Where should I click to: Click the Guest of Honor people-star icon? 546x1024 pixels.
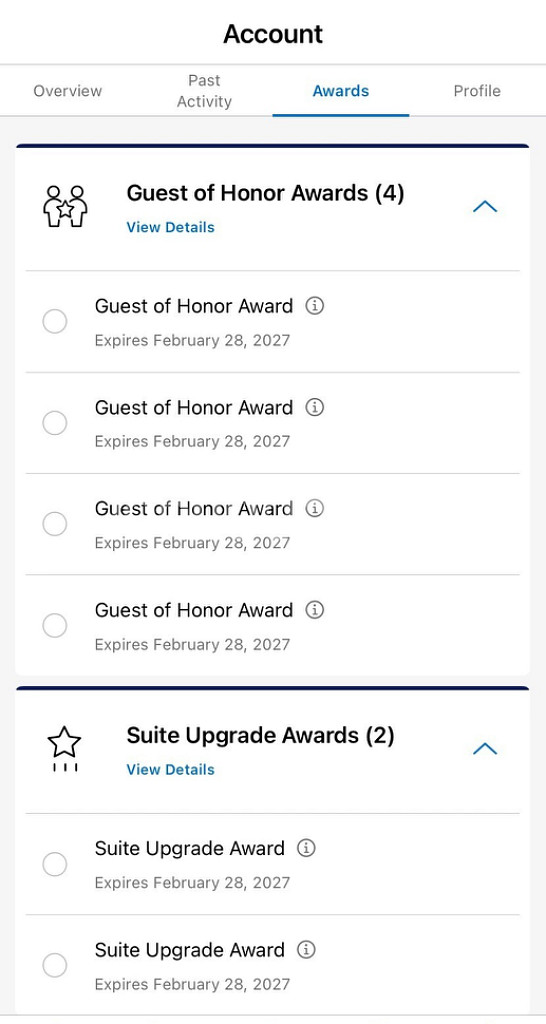[65, 206]
